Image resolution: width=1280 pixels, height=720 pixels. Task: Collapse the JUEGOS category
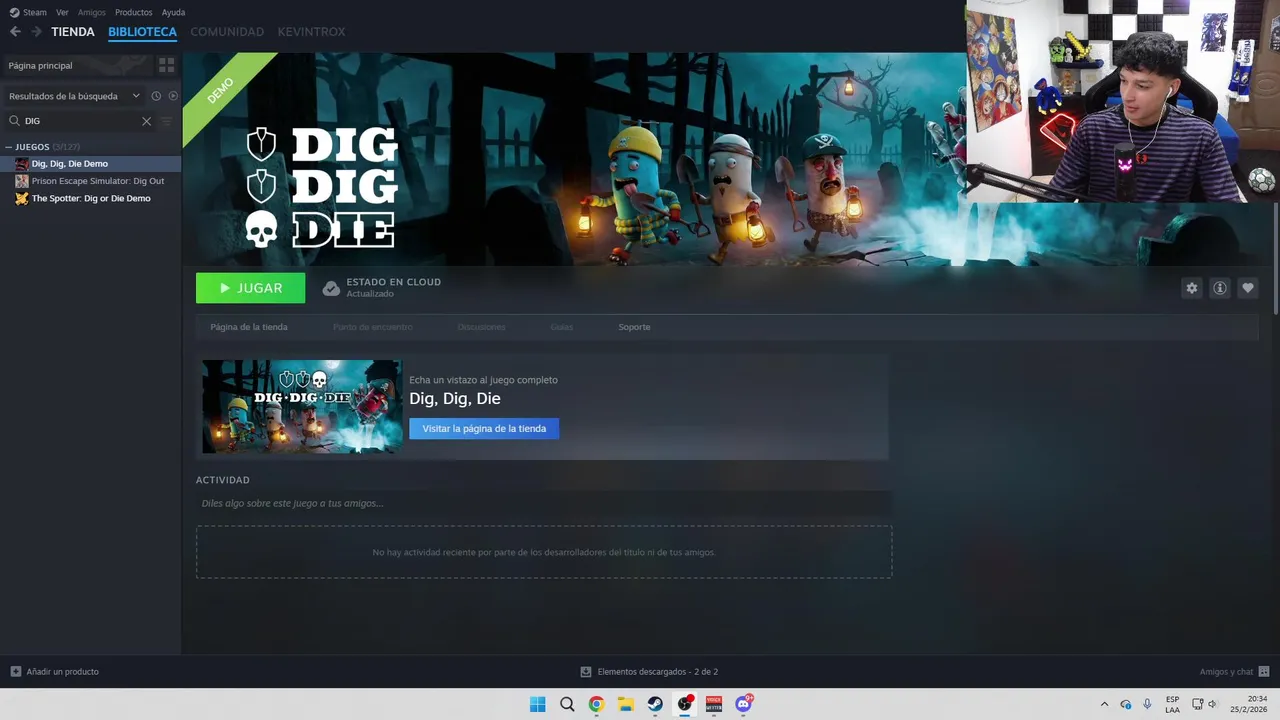click(x=9, y=147)
